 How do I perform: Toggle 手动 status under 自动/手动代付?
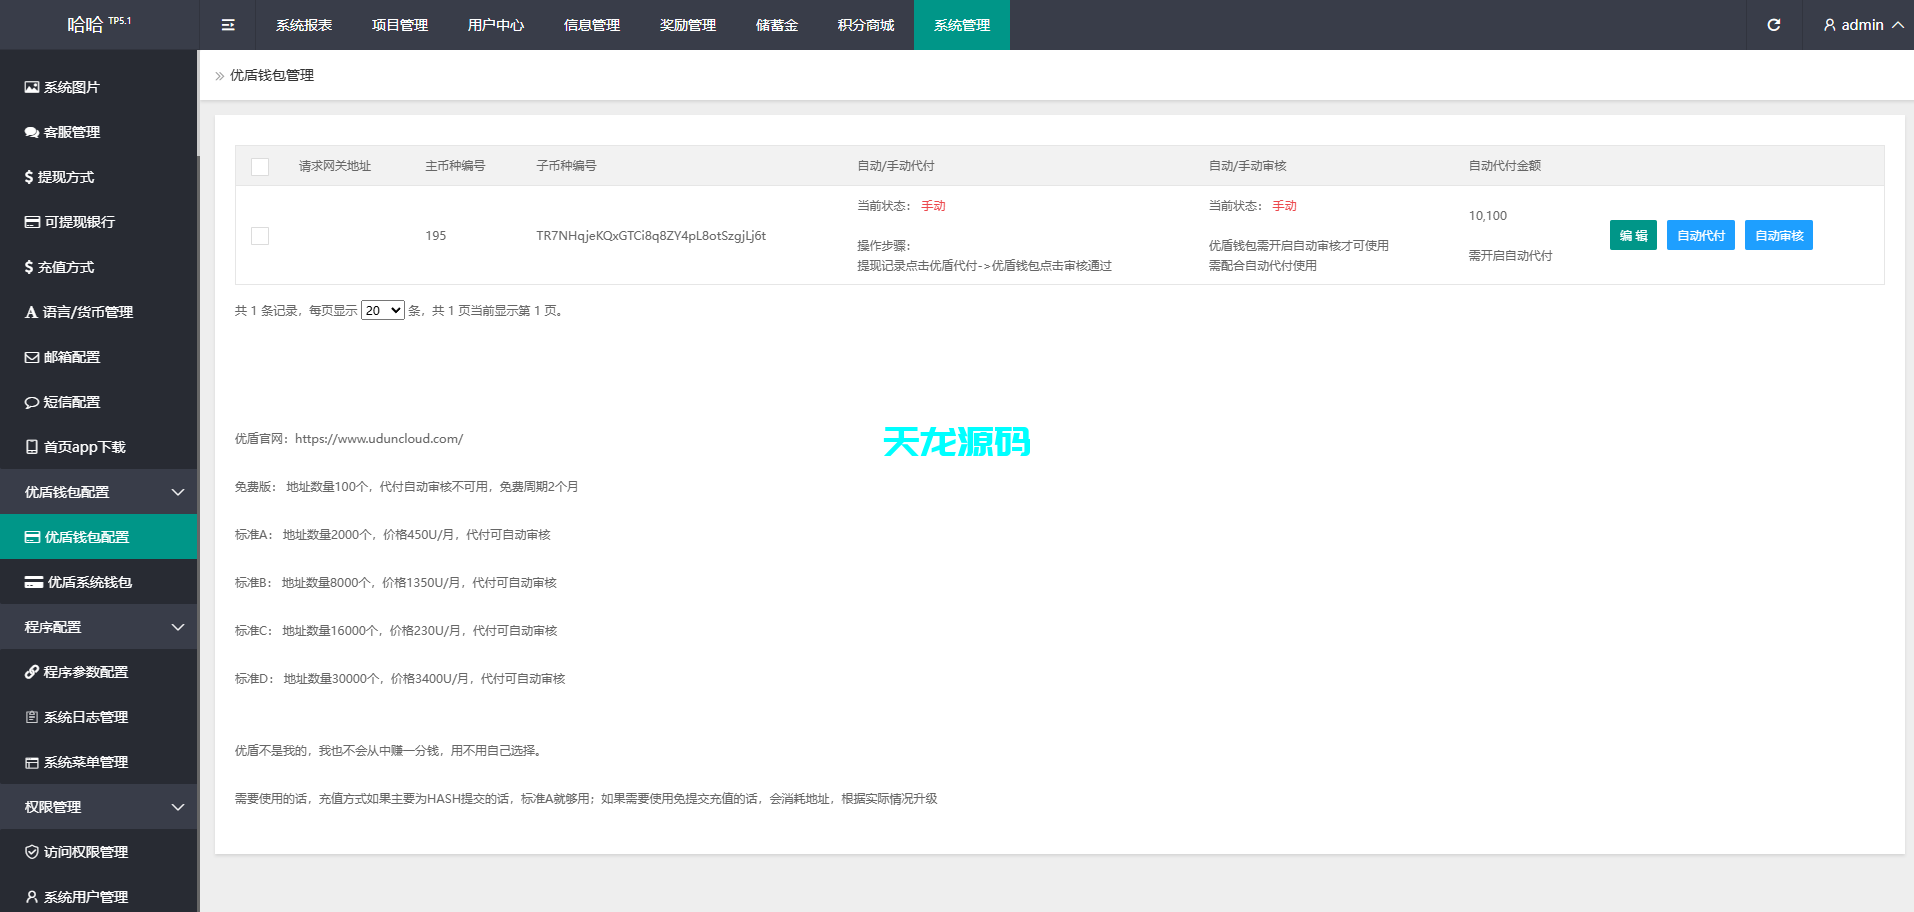tap(933, 205)
